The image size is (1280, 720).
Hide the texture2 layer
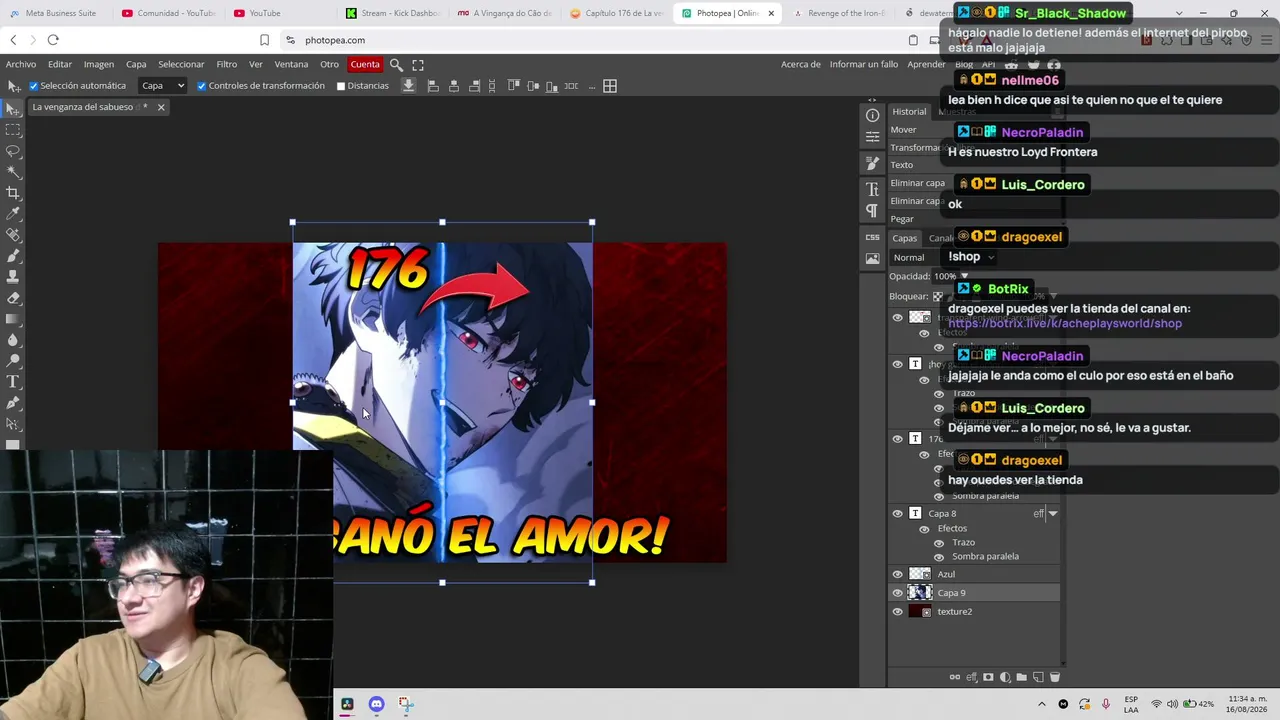pyautogui.click(x=897, y=611)
